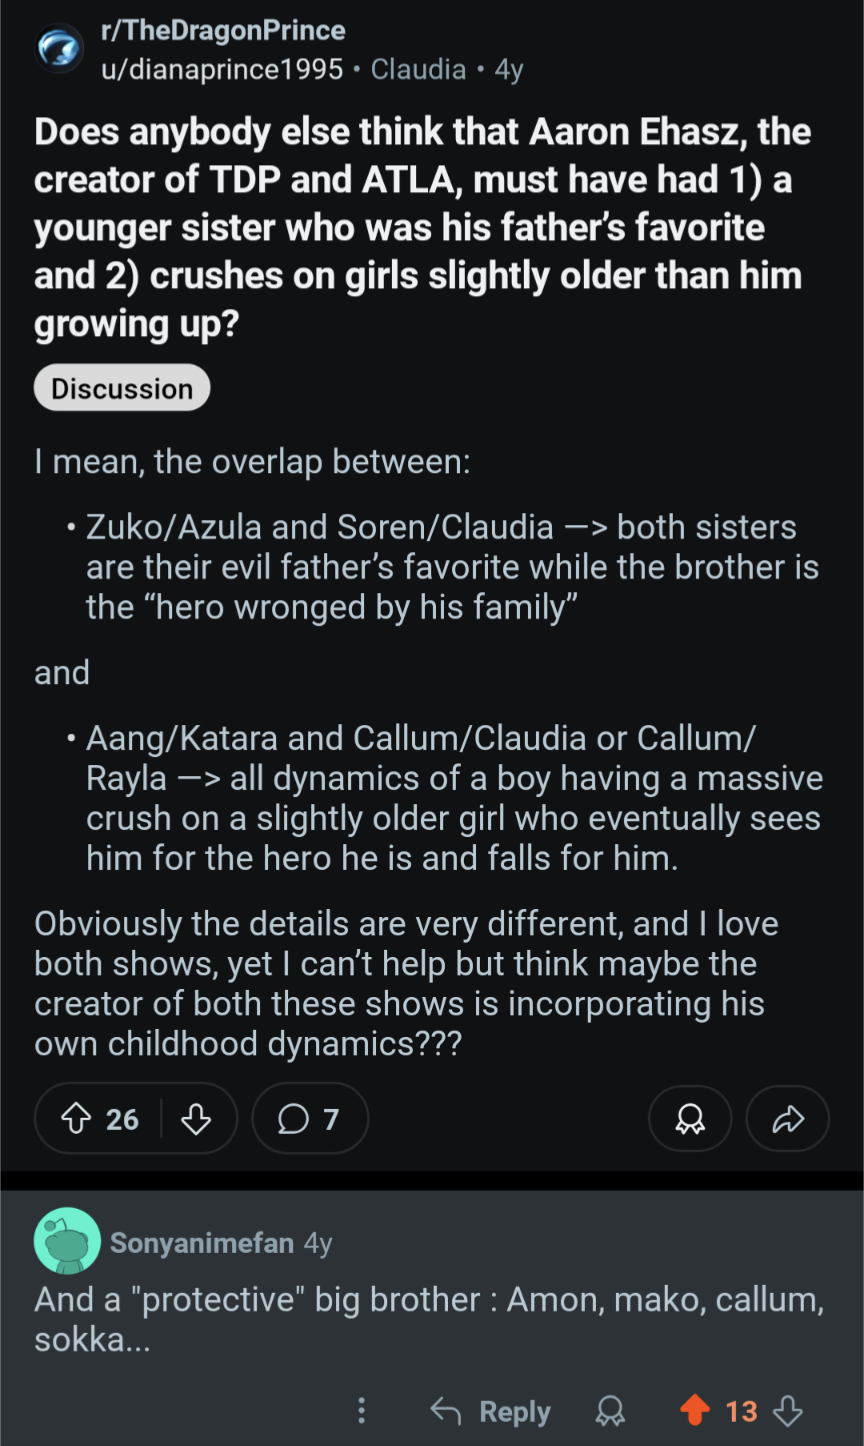The image size is (864, 1446).
Task: Open Sonyanimefan's avatar
Action: pos(67,1241)
